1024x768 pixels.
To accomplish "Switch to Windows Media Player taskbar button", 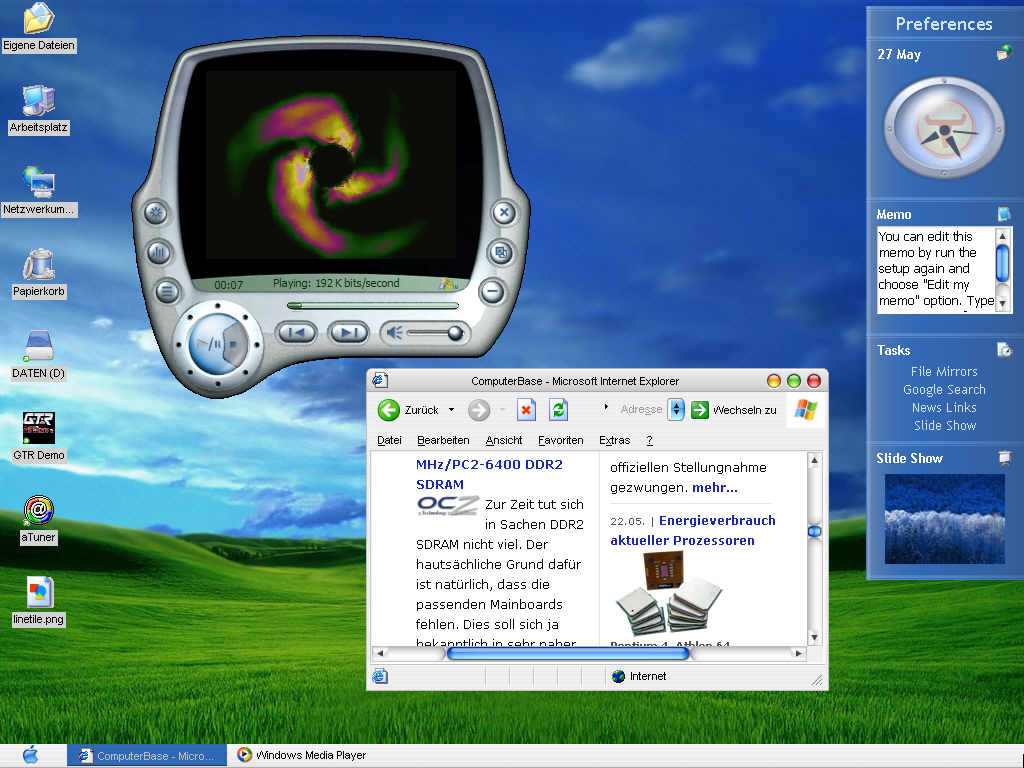I will point(302,756).
